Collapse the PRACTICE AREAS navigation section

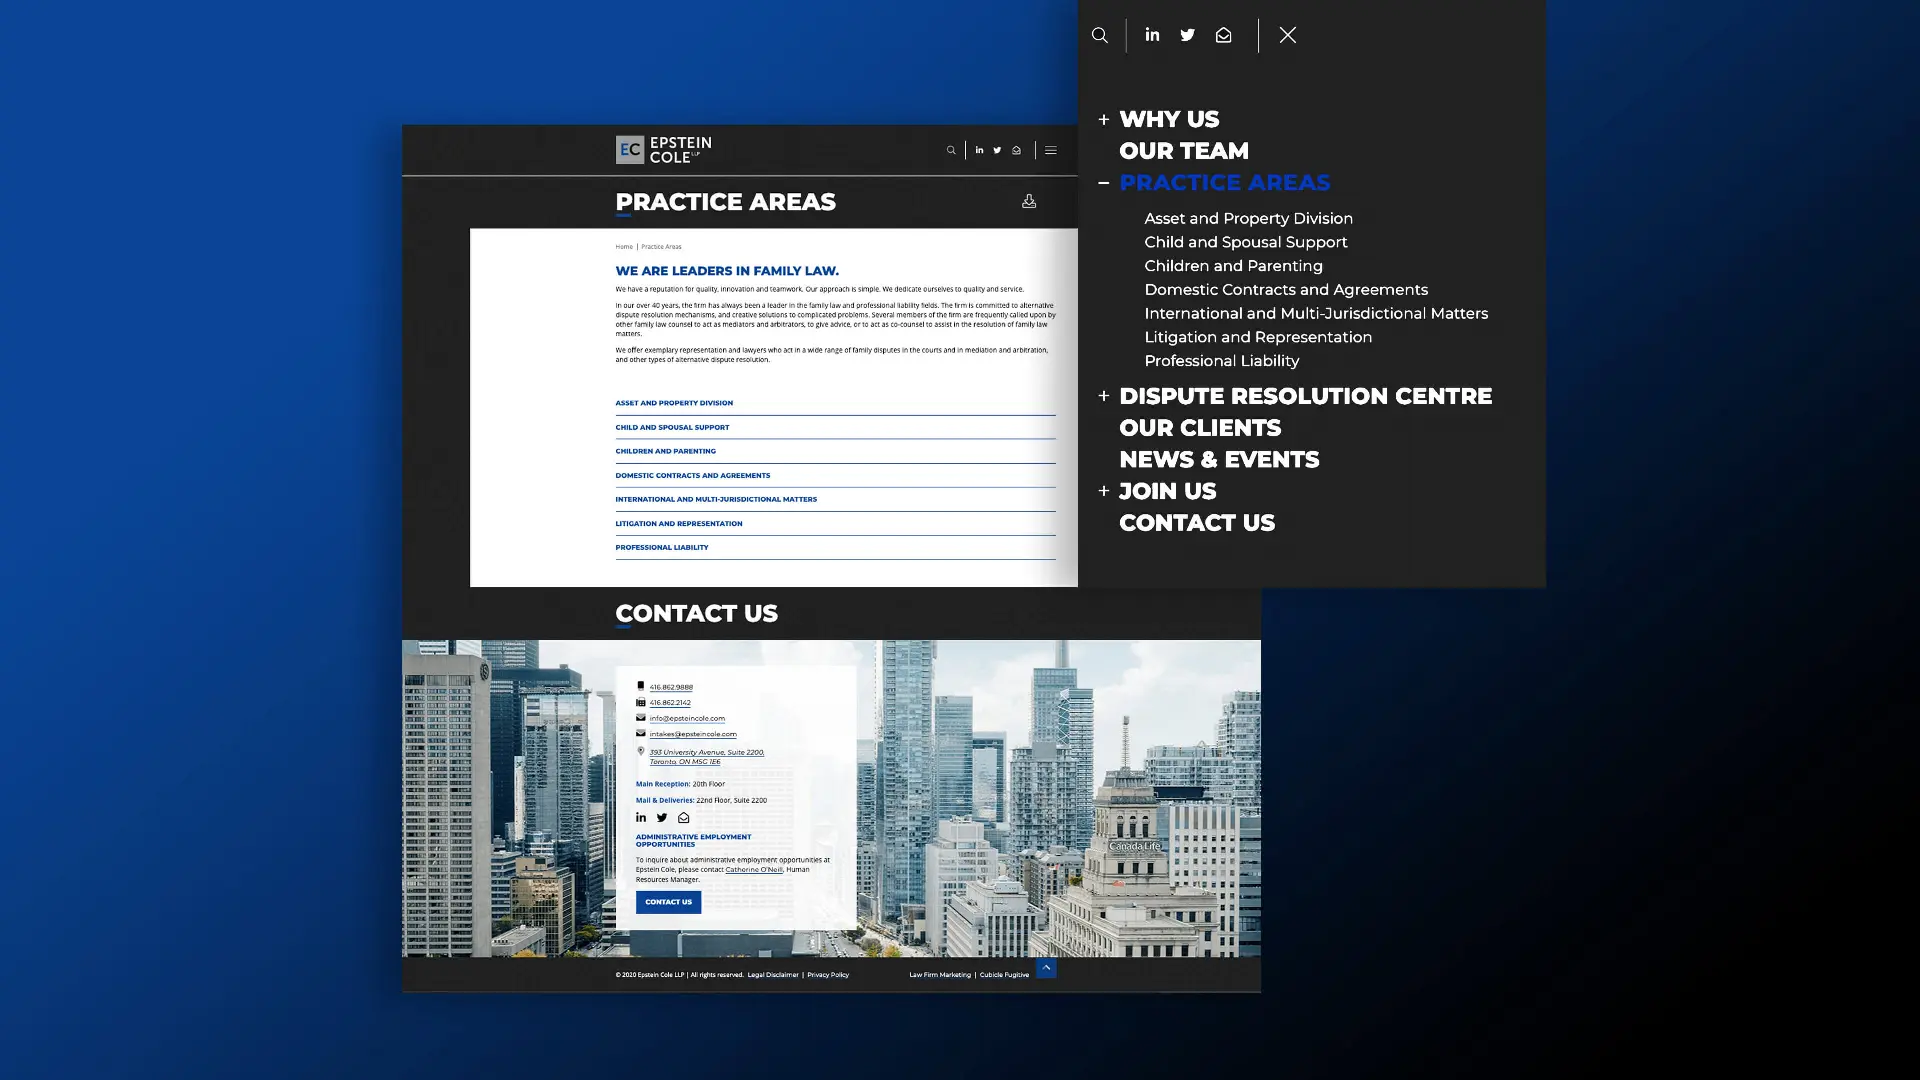[1103, 183]
